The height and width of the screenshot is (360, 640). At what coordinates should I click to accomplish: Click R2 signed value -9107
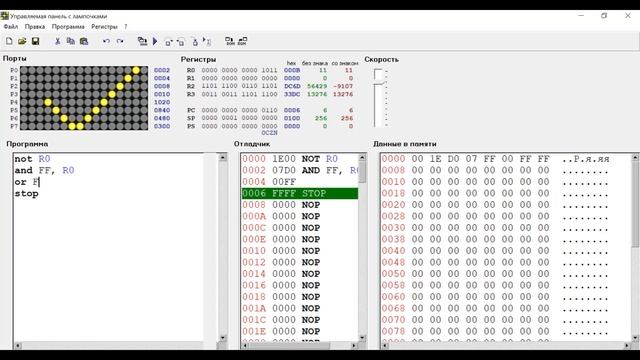coord(343,86)
